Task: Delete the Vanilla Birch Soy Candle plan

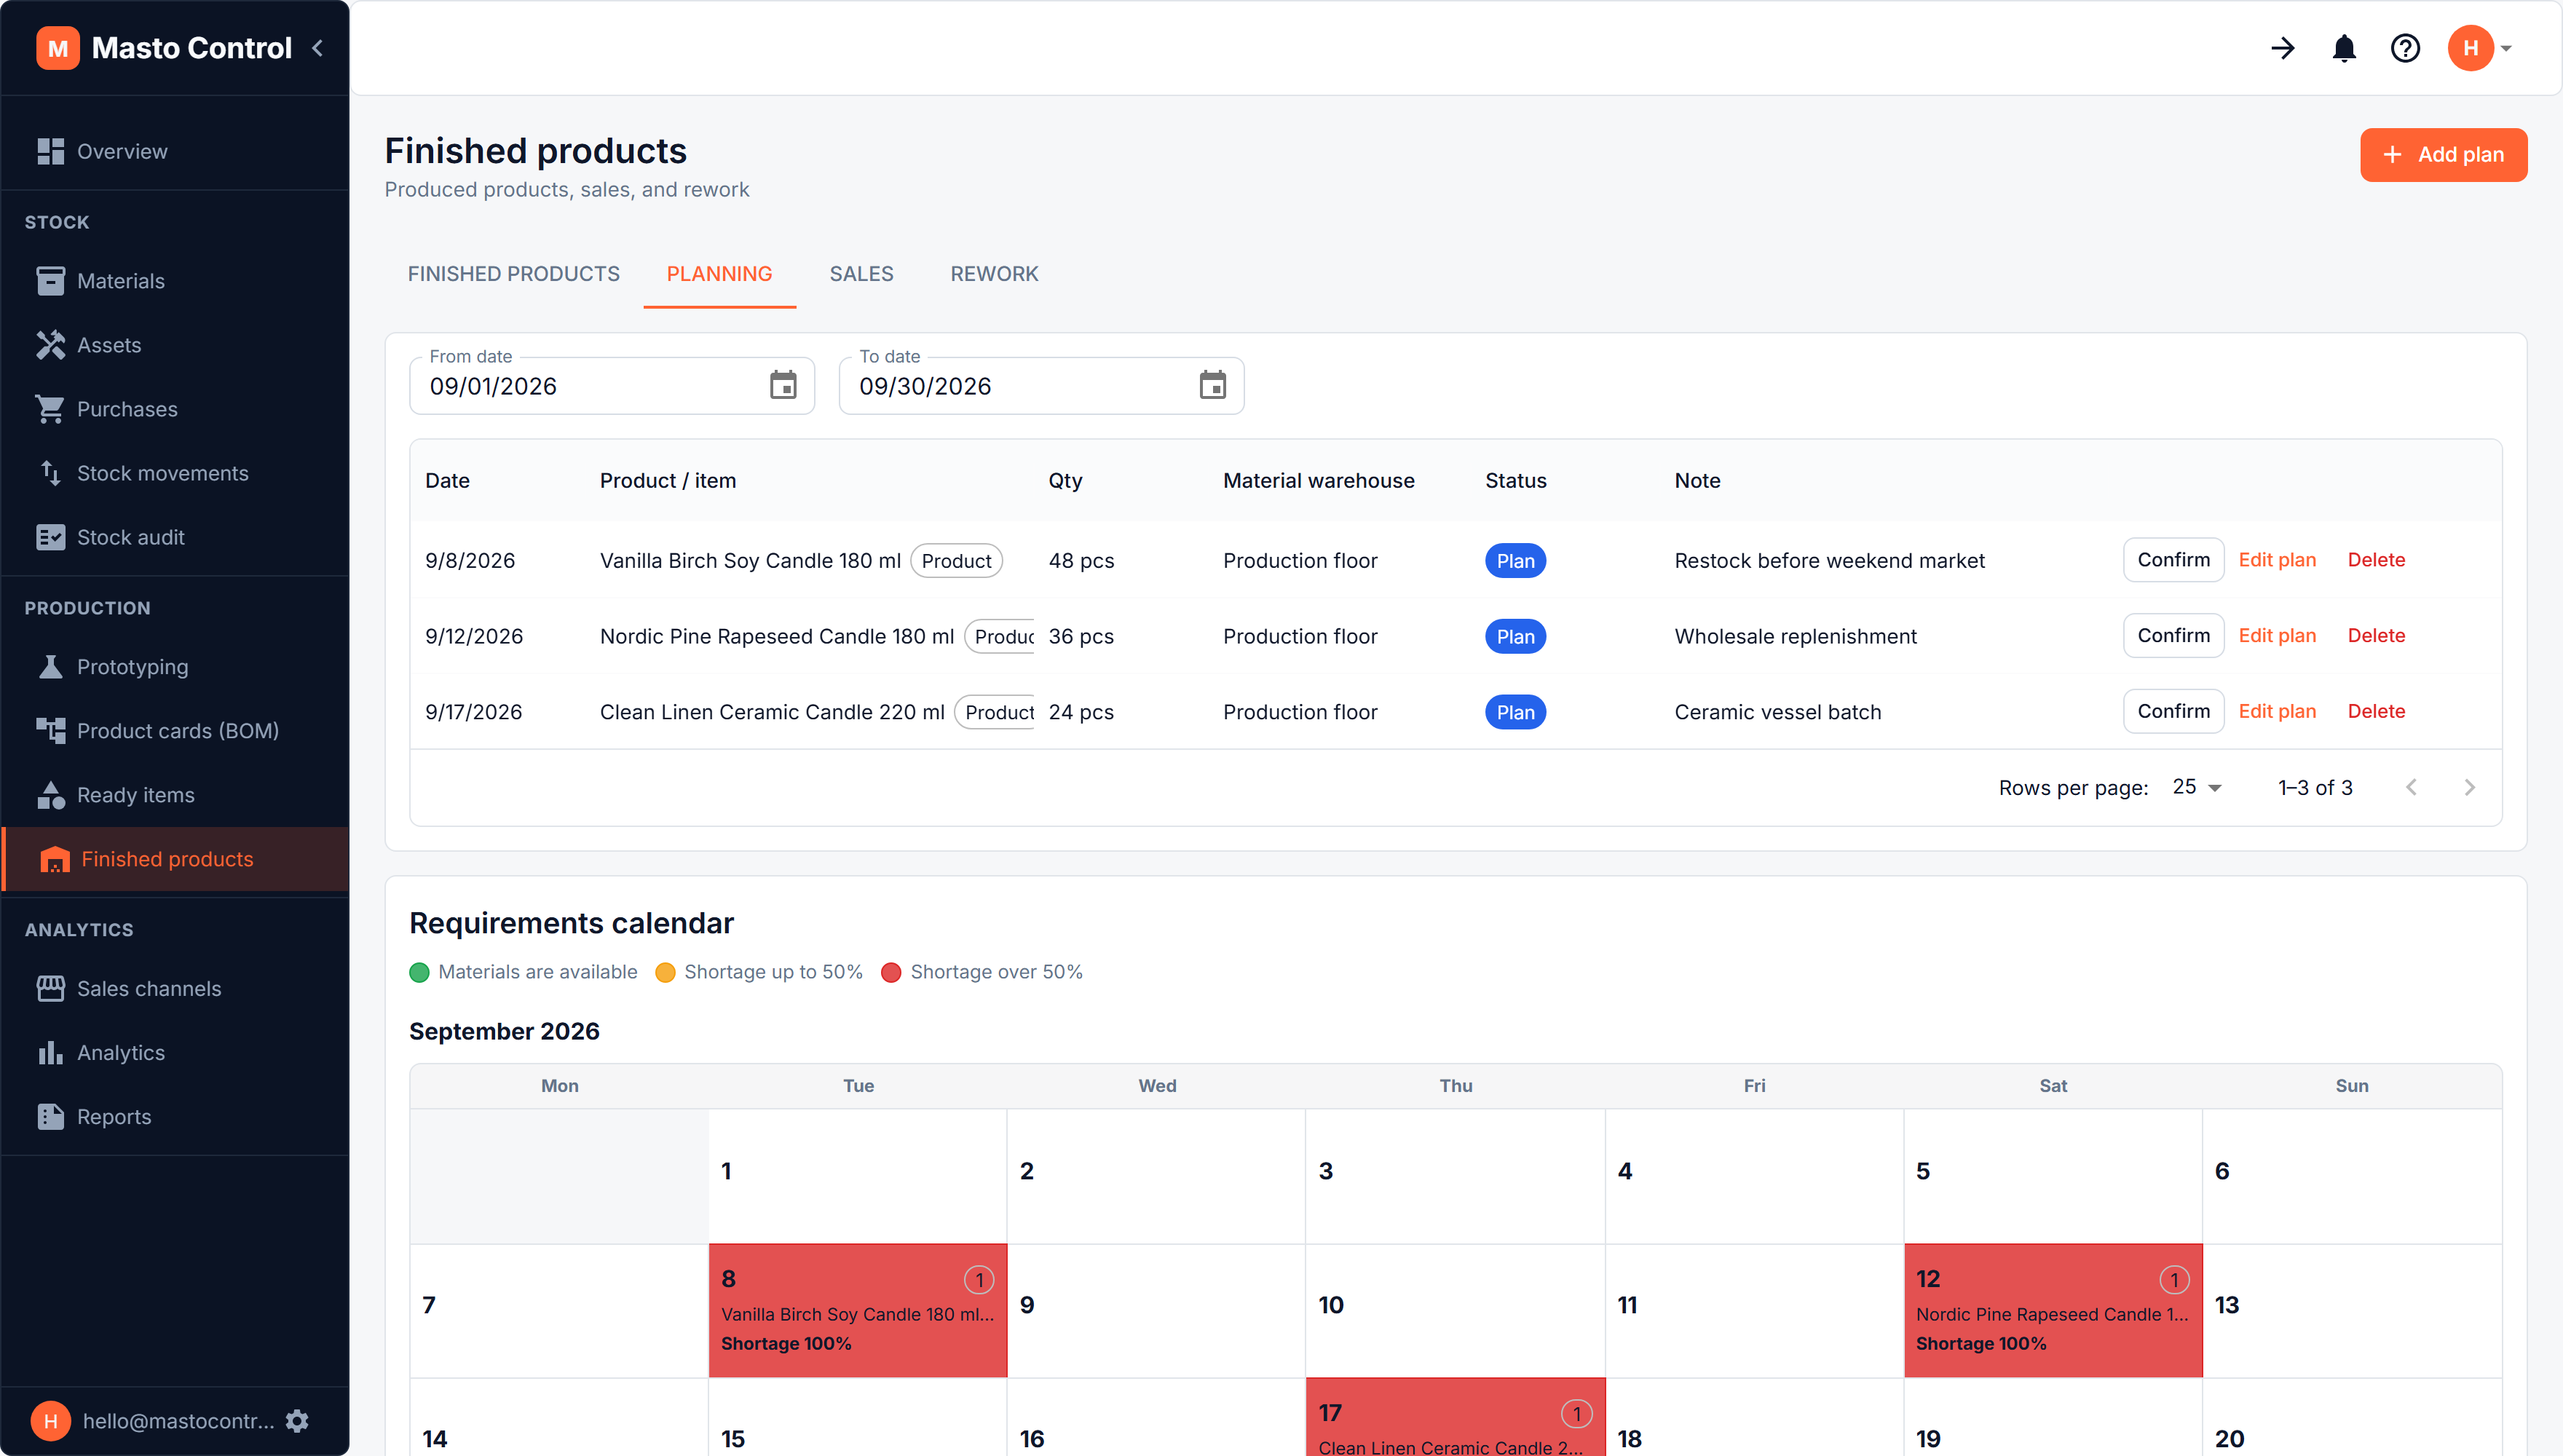Action: [x=2376, y=560]
